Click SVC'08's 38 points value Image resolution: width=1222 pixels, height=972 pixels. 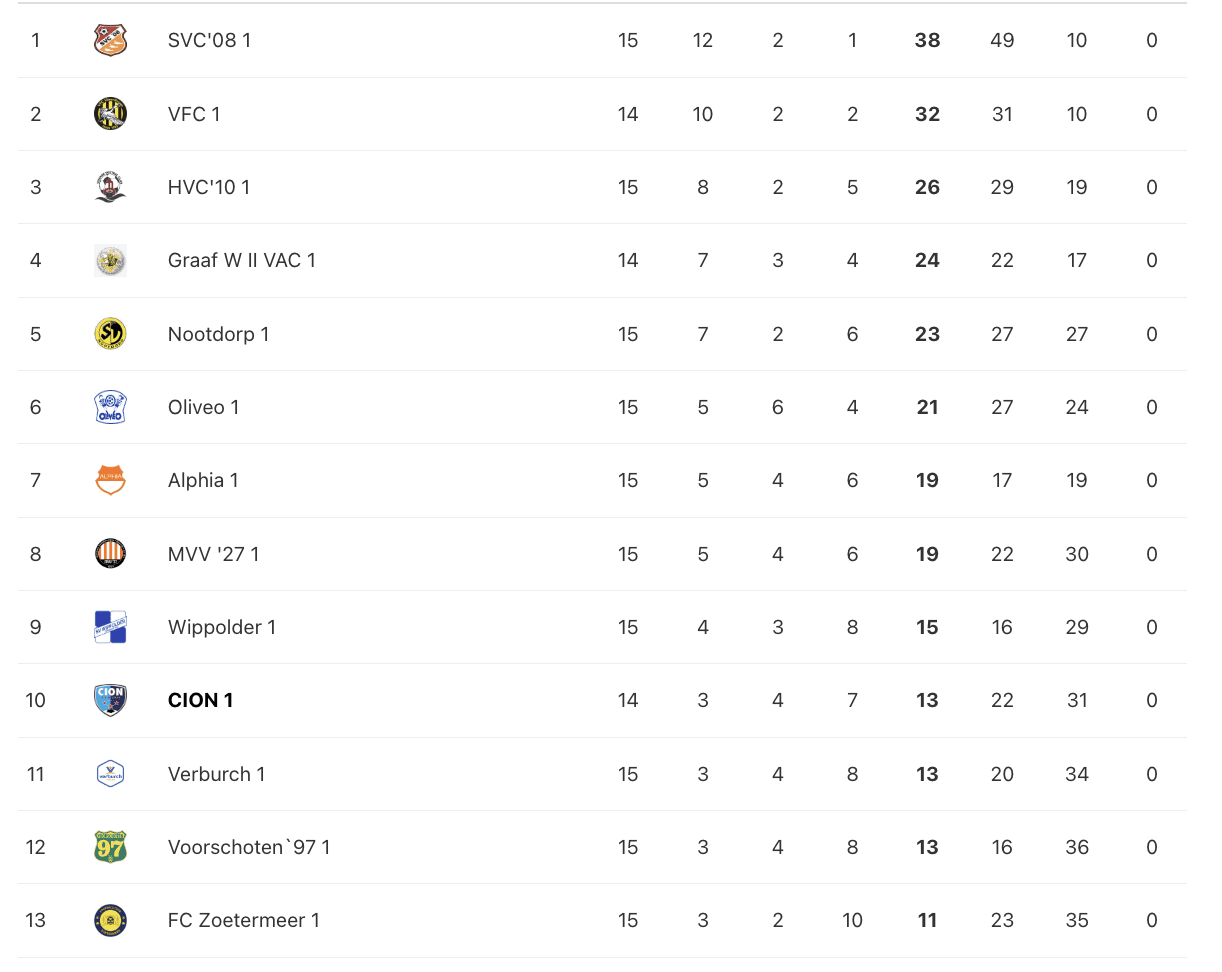pyautogui.click(x=927, y=40)
